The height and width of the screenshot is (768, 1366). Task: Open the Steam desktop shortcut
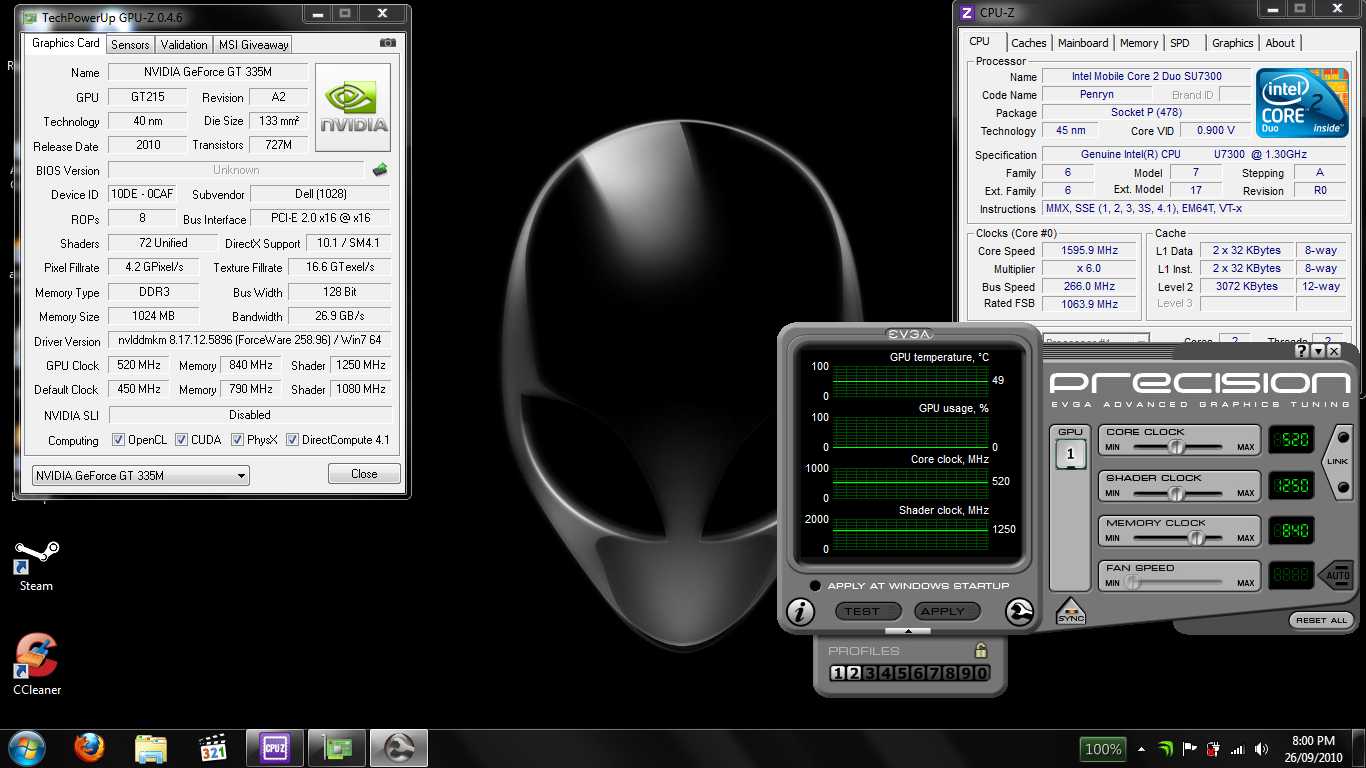click(36, 566)
